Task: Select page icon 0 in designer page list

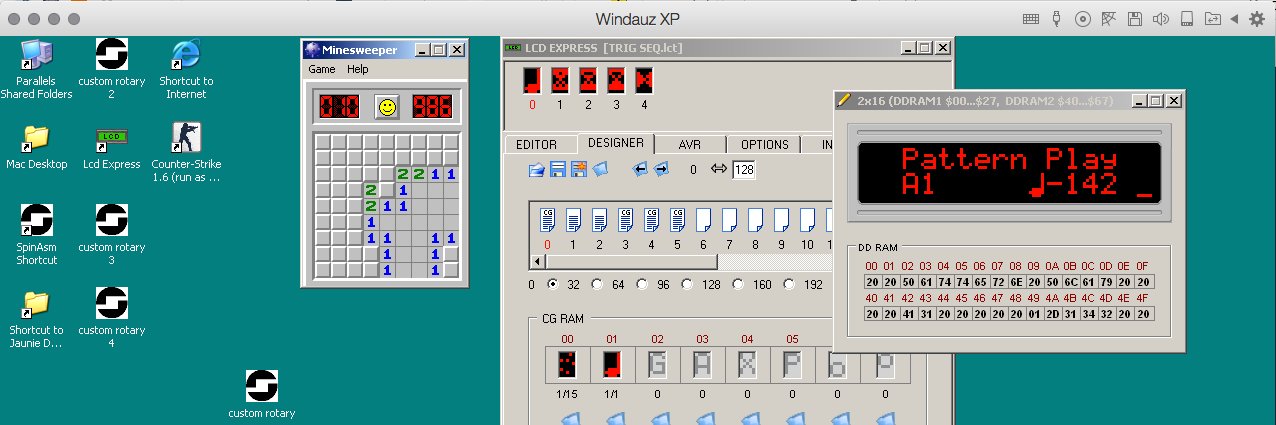Action: (547, 218)
